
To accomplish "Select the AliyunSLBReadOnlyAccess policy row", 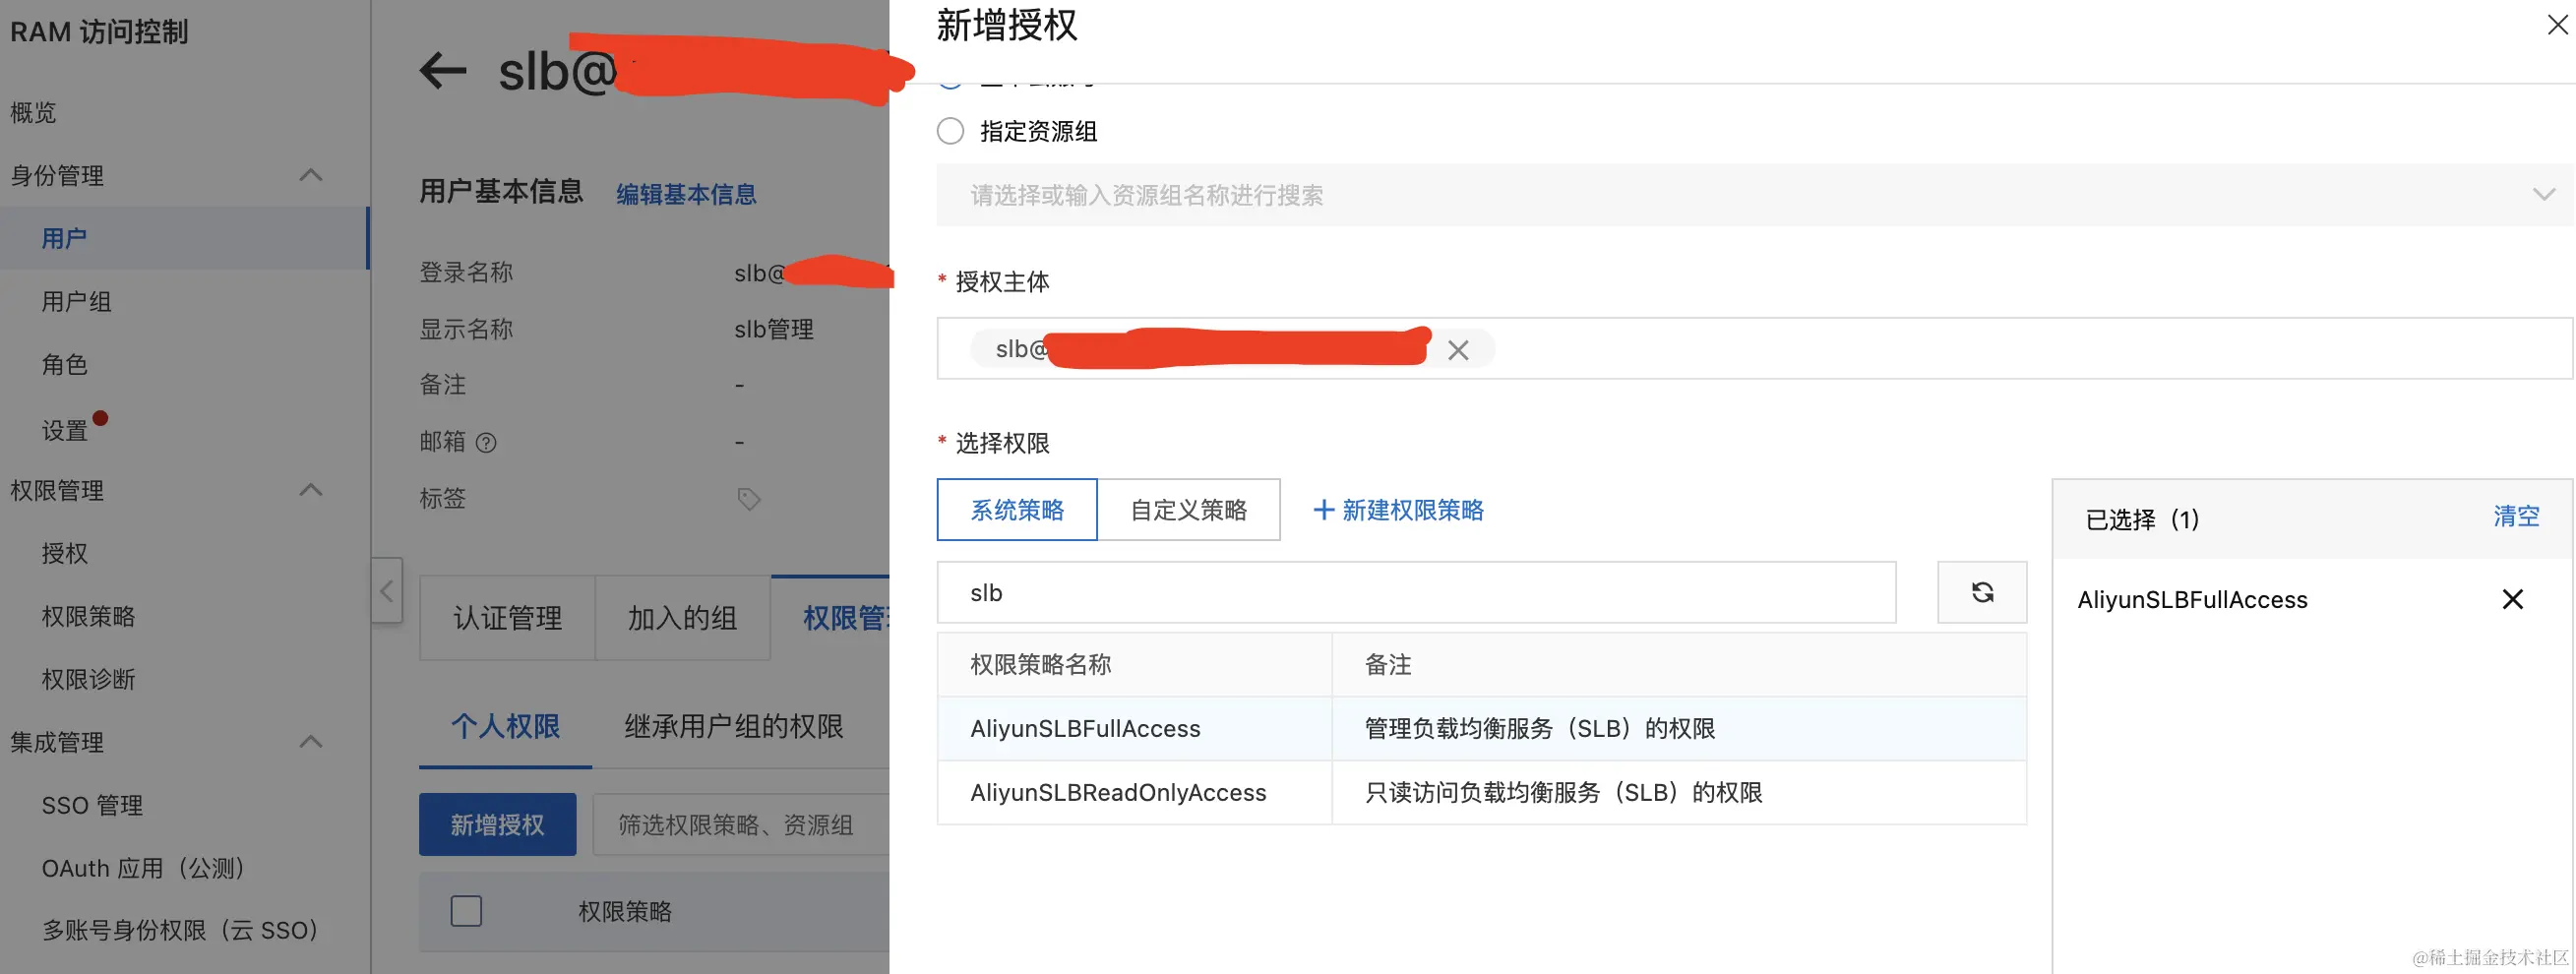I will (1482, 792).
